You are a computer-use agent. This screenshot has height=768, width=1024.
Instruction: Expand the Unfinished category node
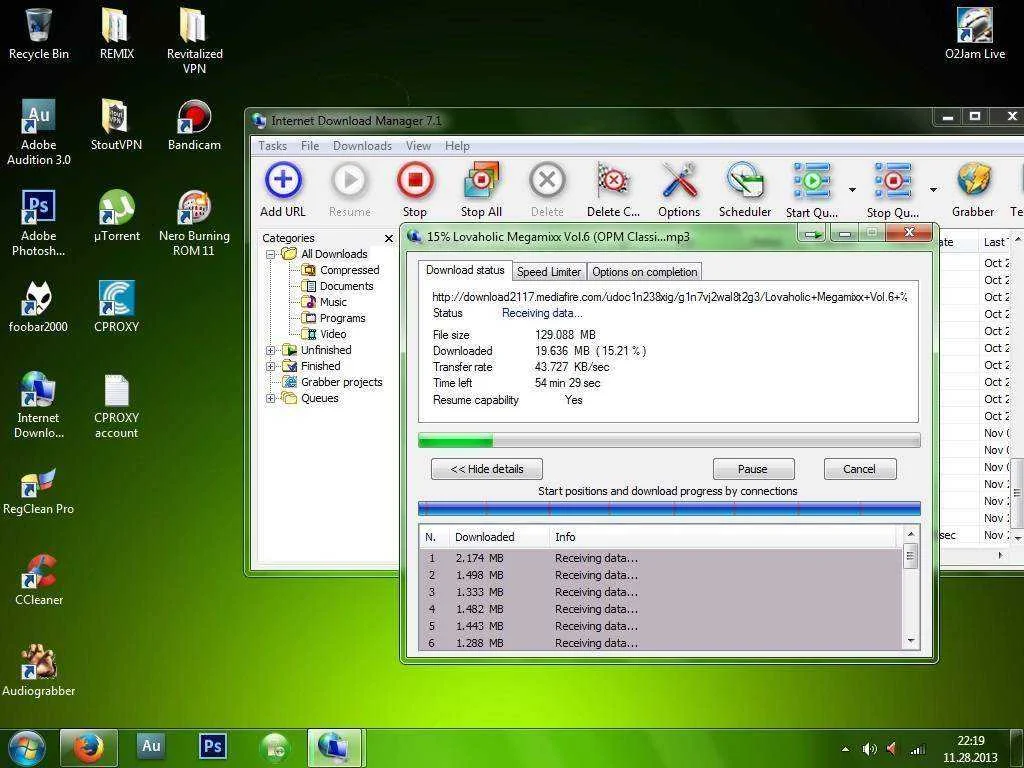270,350
